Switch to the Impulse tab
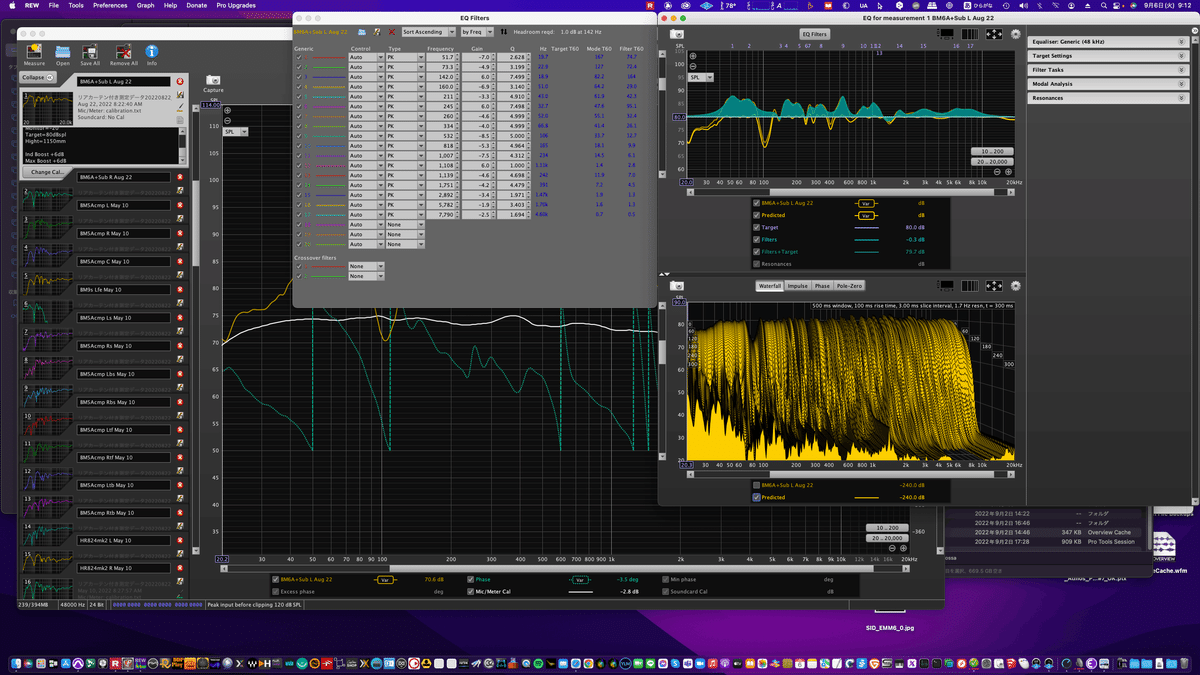This screenshot has height=675, width=1200. tap(798, 286)
